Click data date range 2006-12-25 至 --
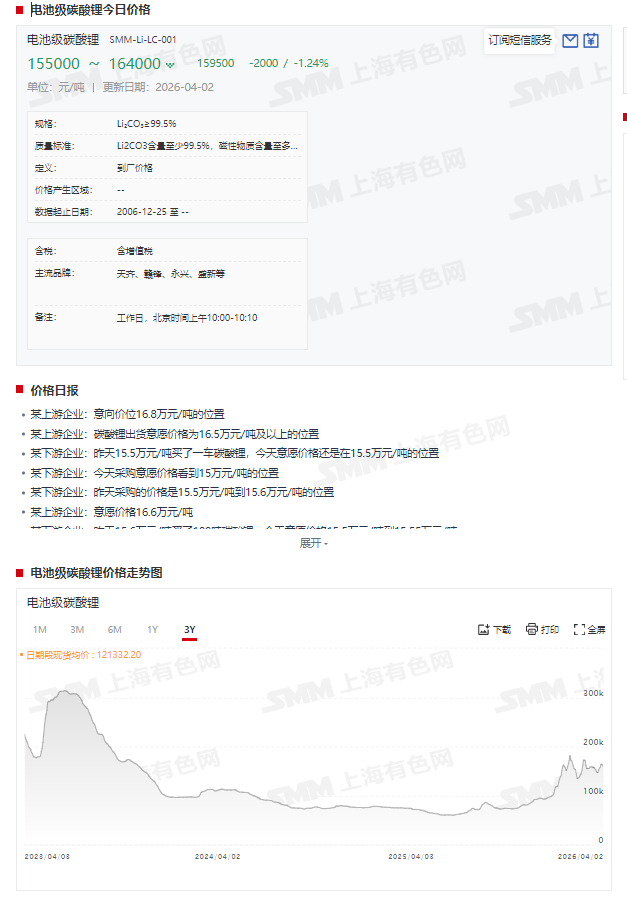The image size is (627, 901). (x=153, y=212)
